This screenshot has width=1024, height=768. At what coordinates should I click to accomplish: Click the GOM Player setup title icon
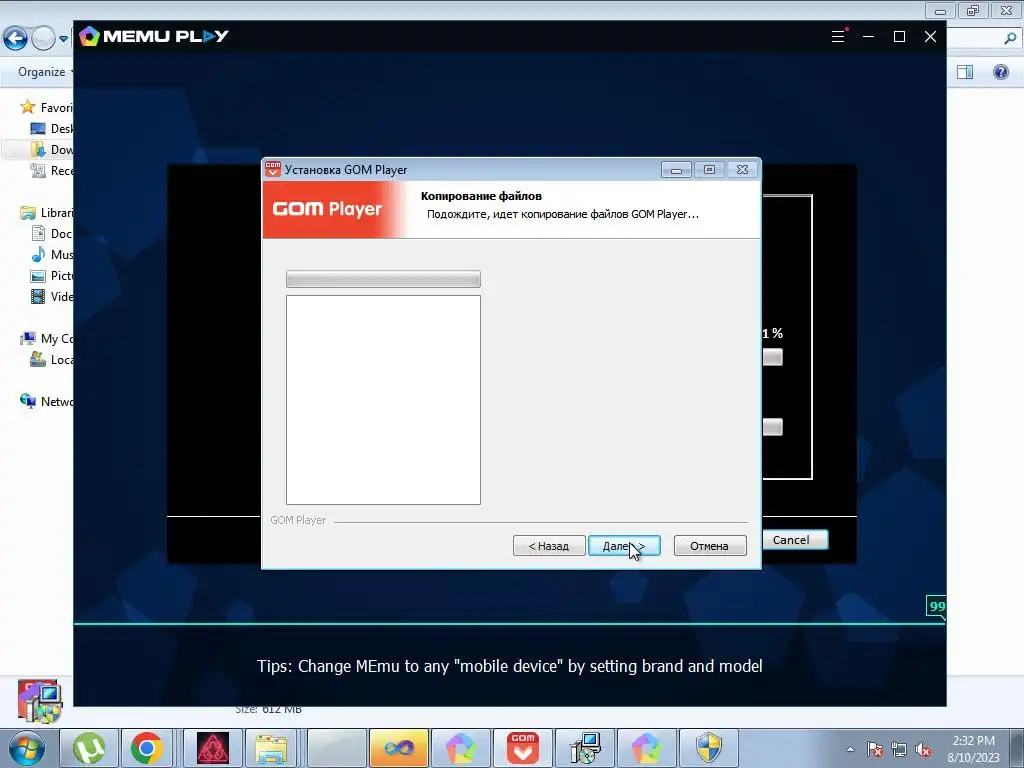pyautogui.click(x=273, y=170)
